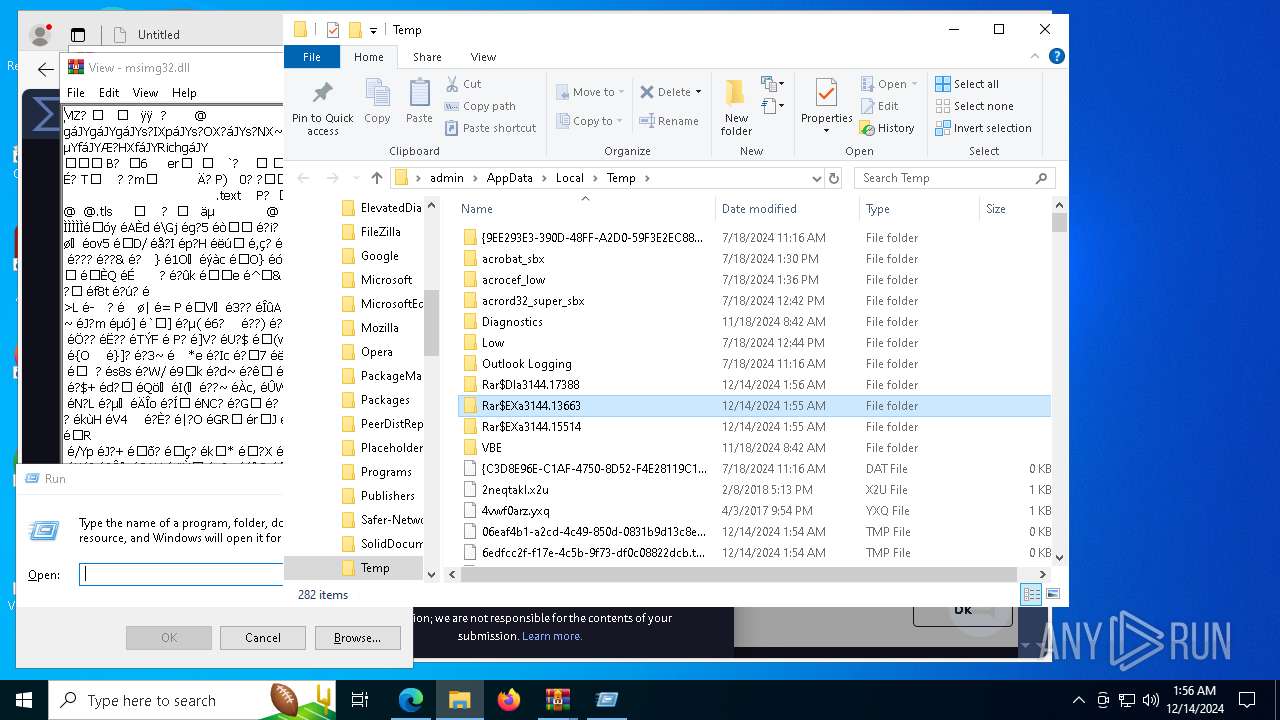
Task: Click the Open input in Run dialog
Action: click(180, 574)
